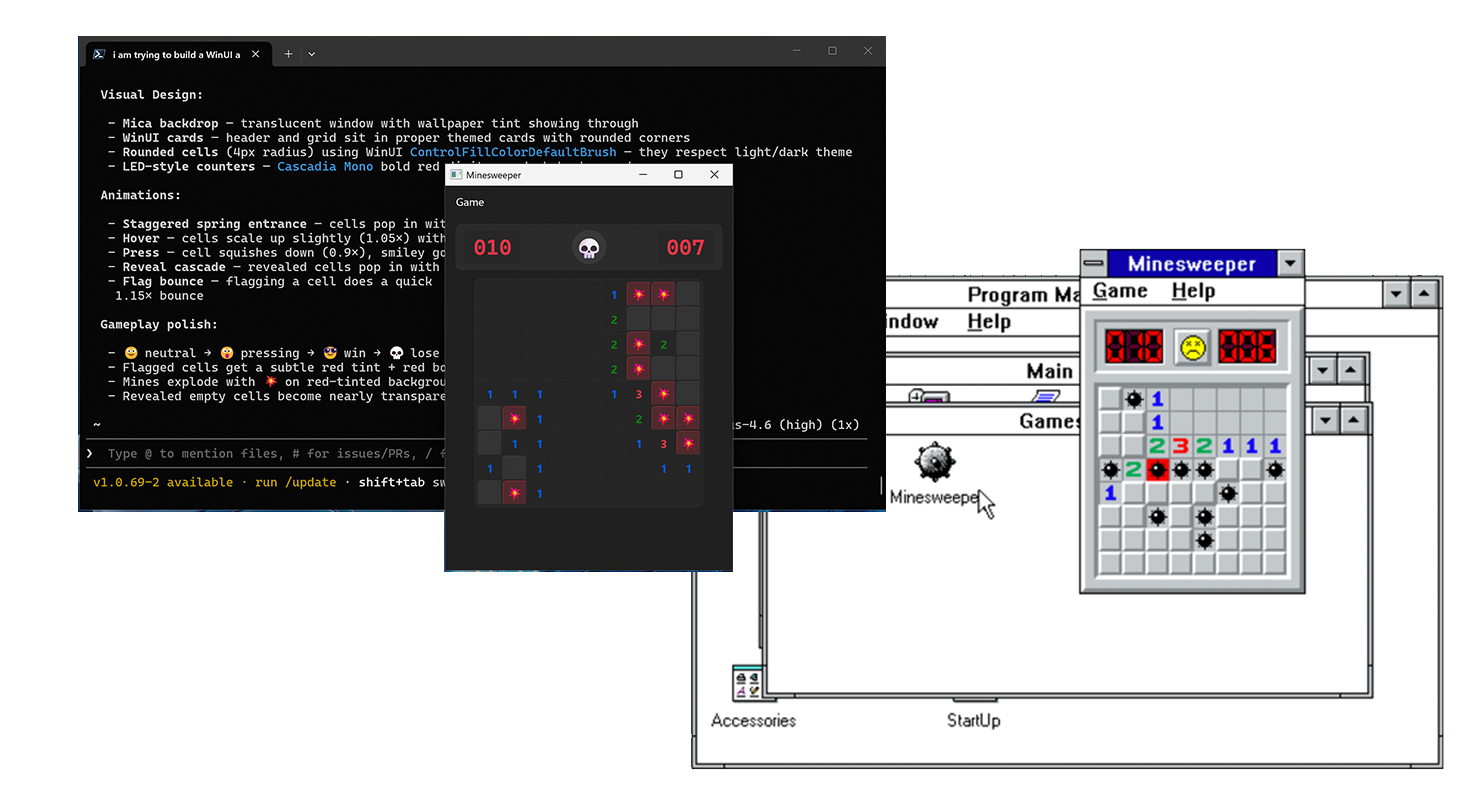This screenshot has height=800, width=1480.
Task: Click the left LED mine counter in classic Minesweeper
Action: [x=1133, y=347]
